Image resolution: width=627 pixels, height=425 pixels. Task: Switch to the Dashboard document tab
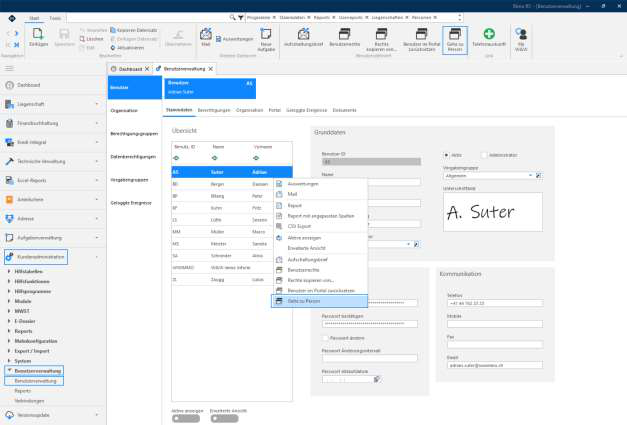[130, 69]
